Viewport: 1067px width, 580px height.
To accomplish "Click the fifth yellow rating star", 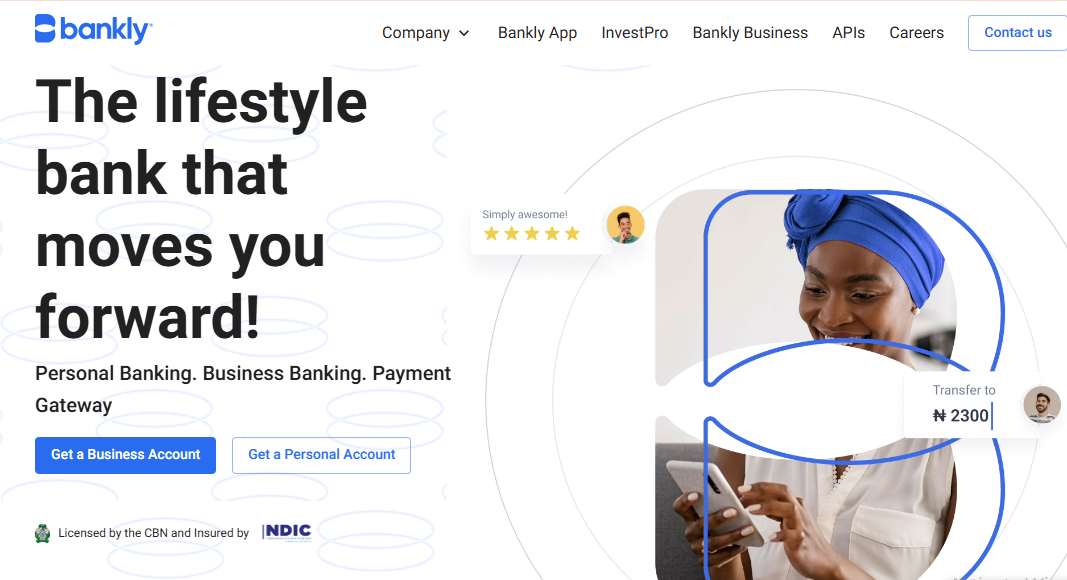I will pyautogui.click(x=572, y=233).
